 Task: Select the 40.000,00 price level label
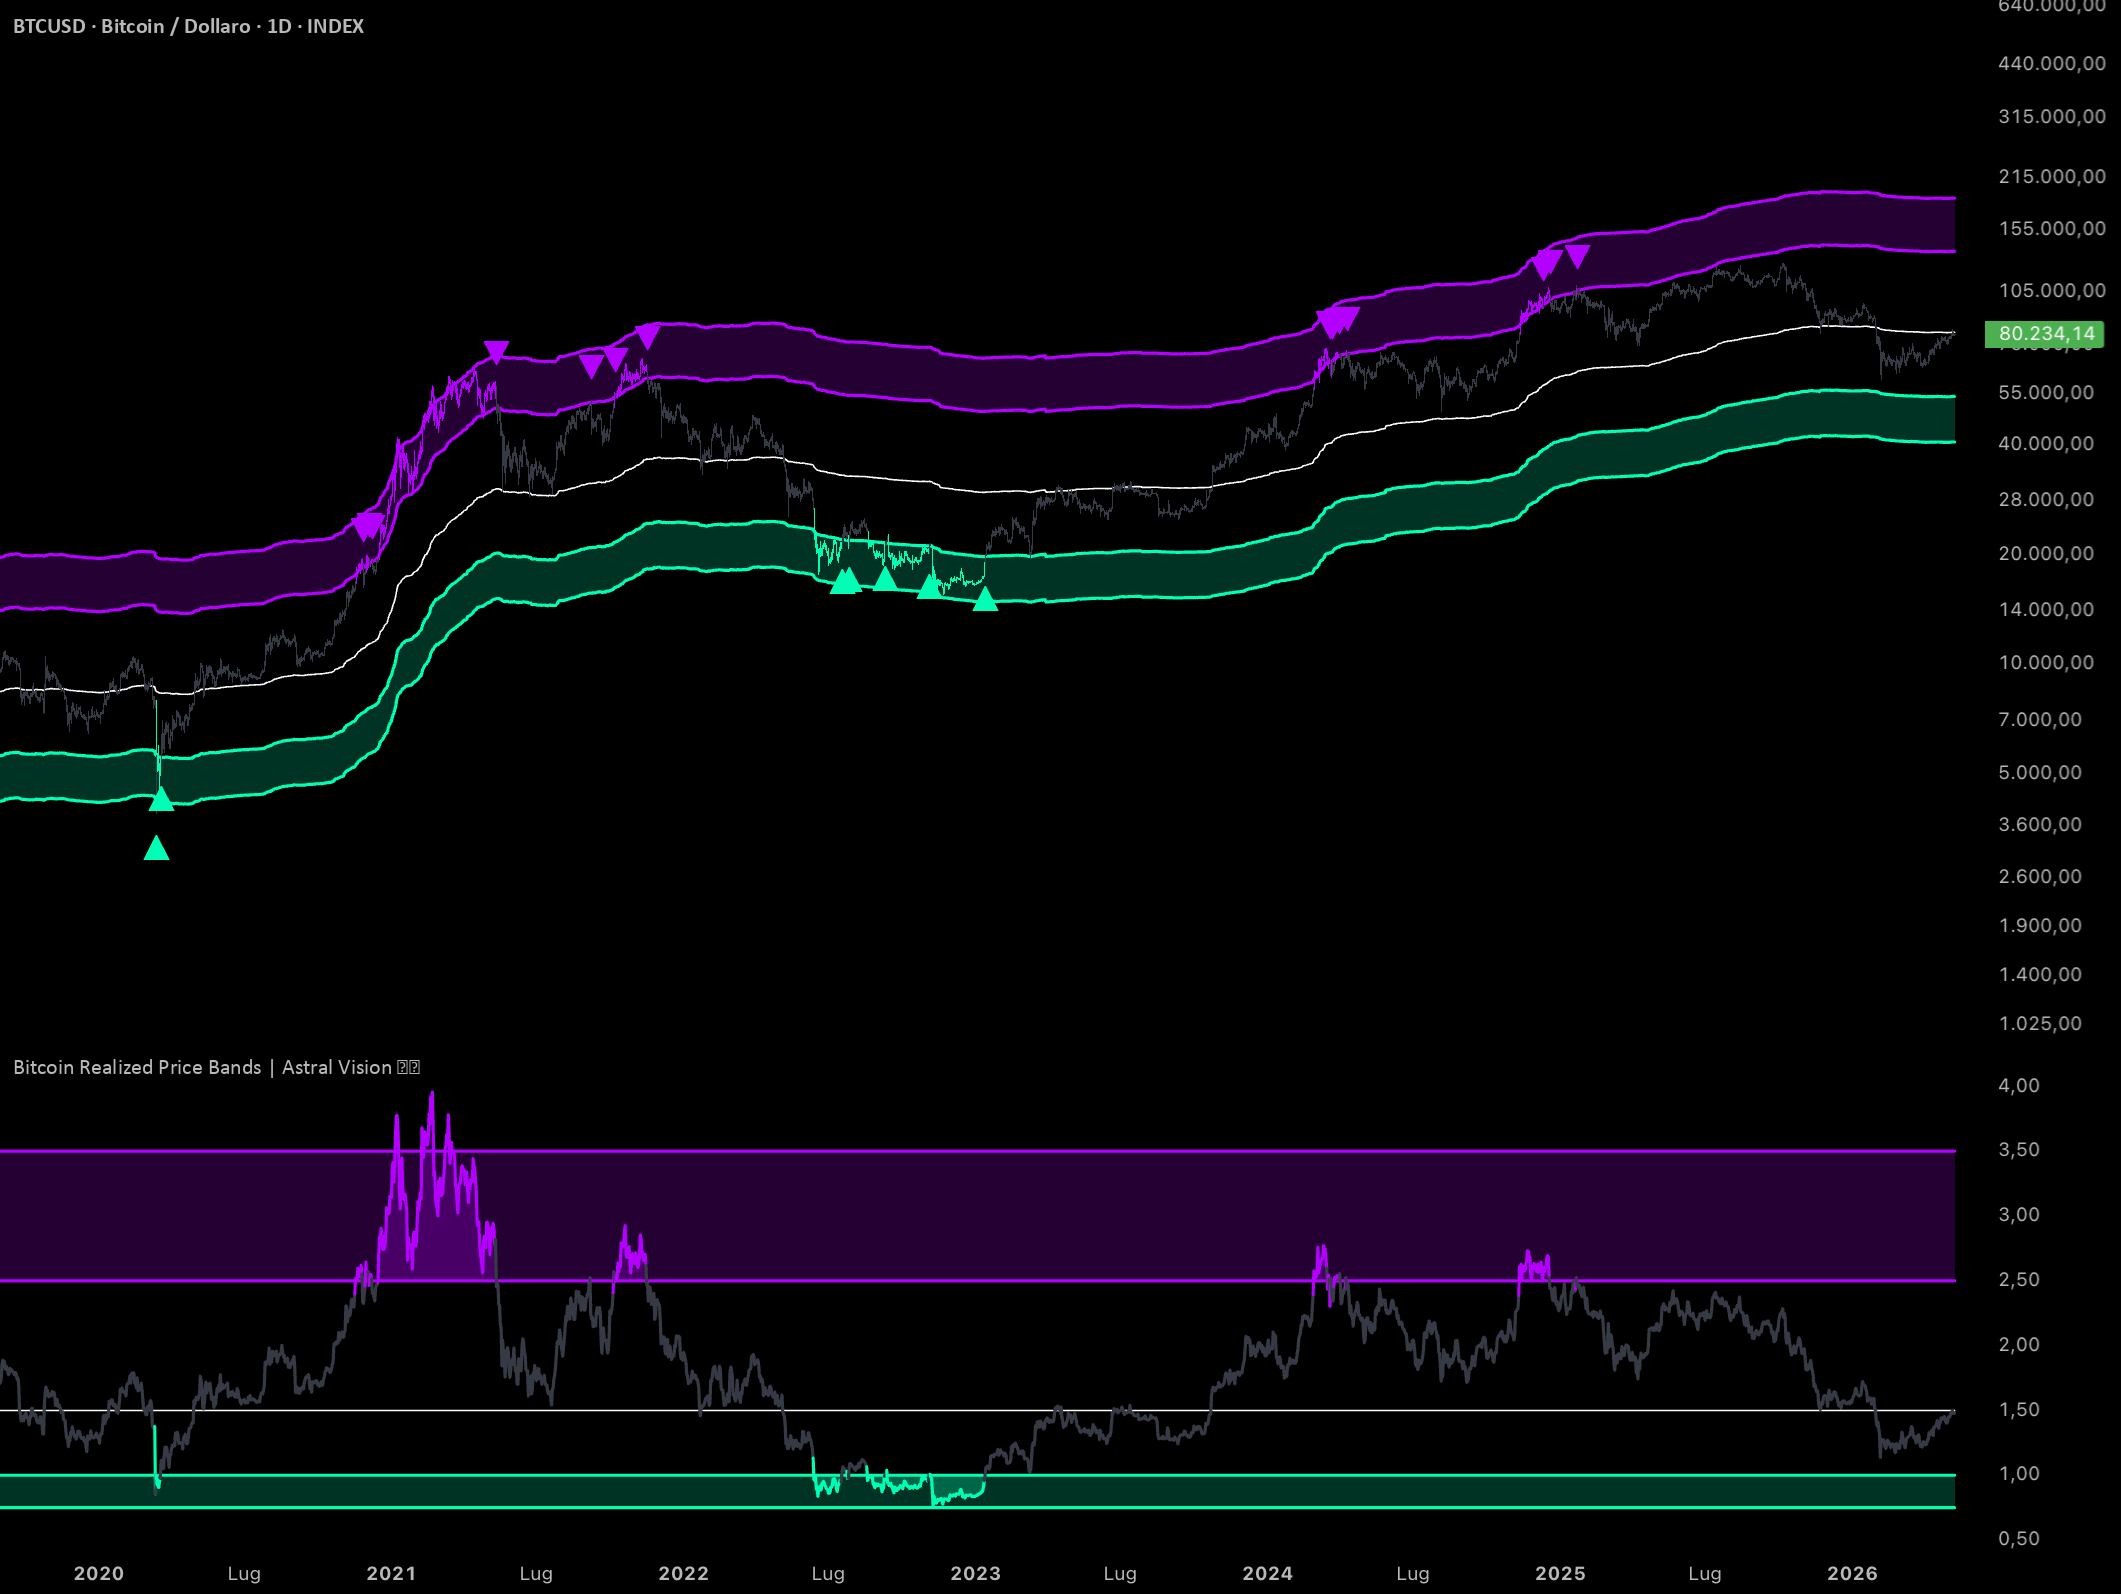coord(2046,443)
